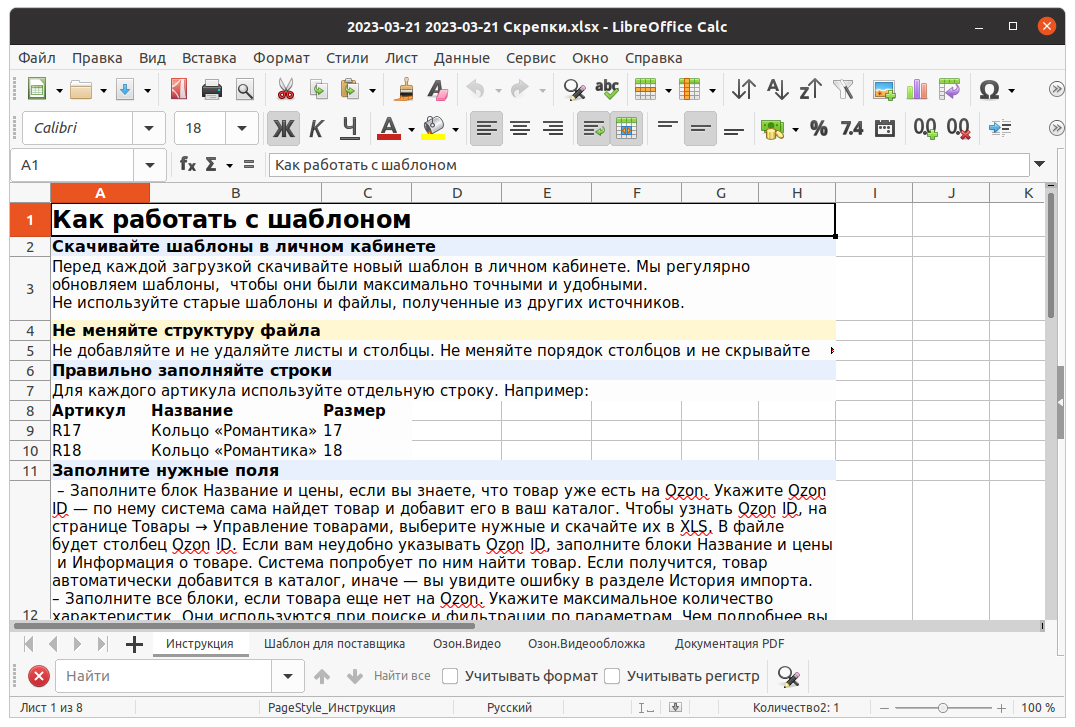Open Print Preview toggle
This screenshot has height=727, width=1075.
(x=245, y=90)
